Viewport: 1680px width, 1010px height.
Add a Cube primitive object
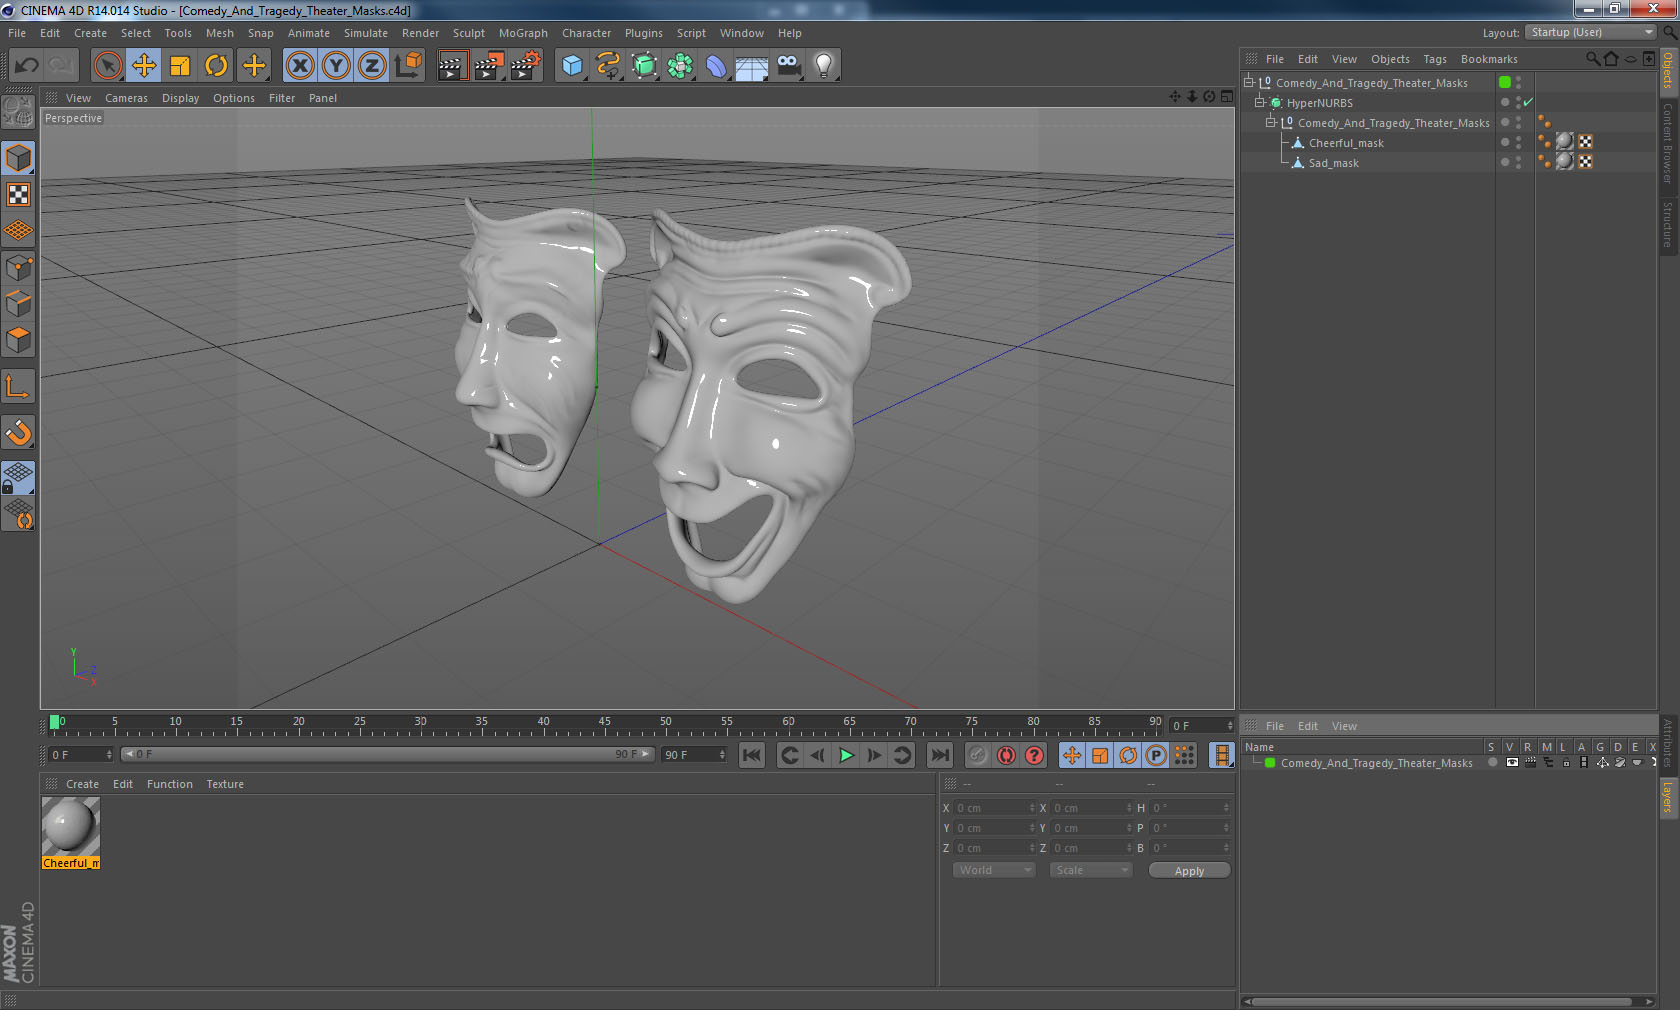pos(572,66)
